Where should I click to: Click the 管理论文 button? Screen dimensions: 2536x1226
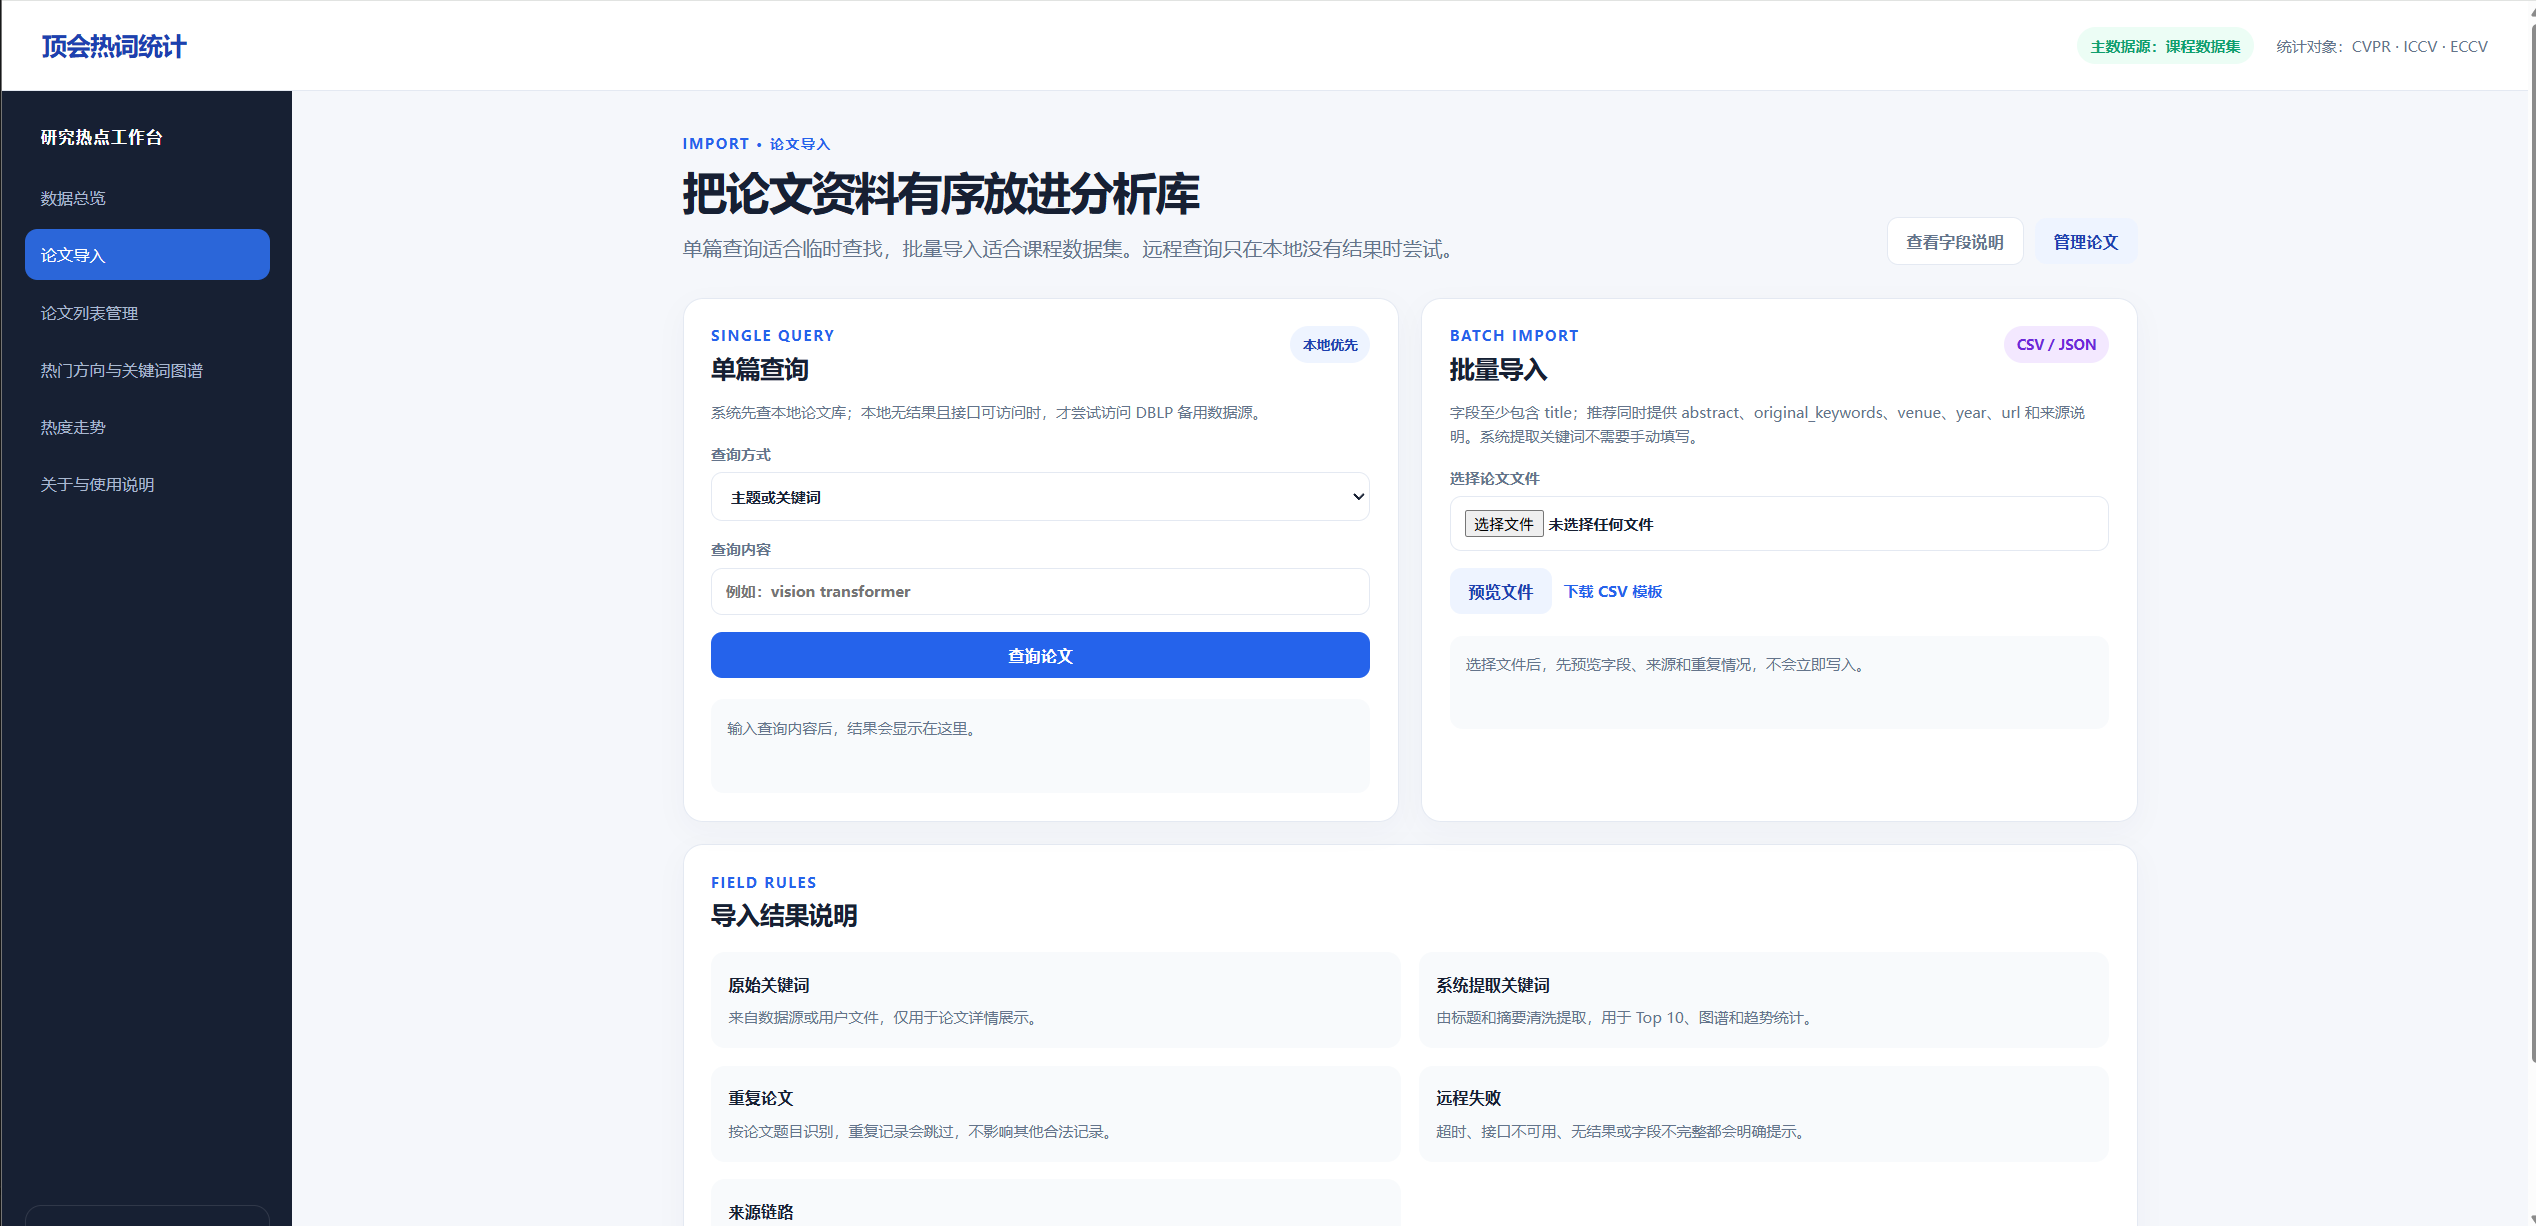click(2086, 242)
